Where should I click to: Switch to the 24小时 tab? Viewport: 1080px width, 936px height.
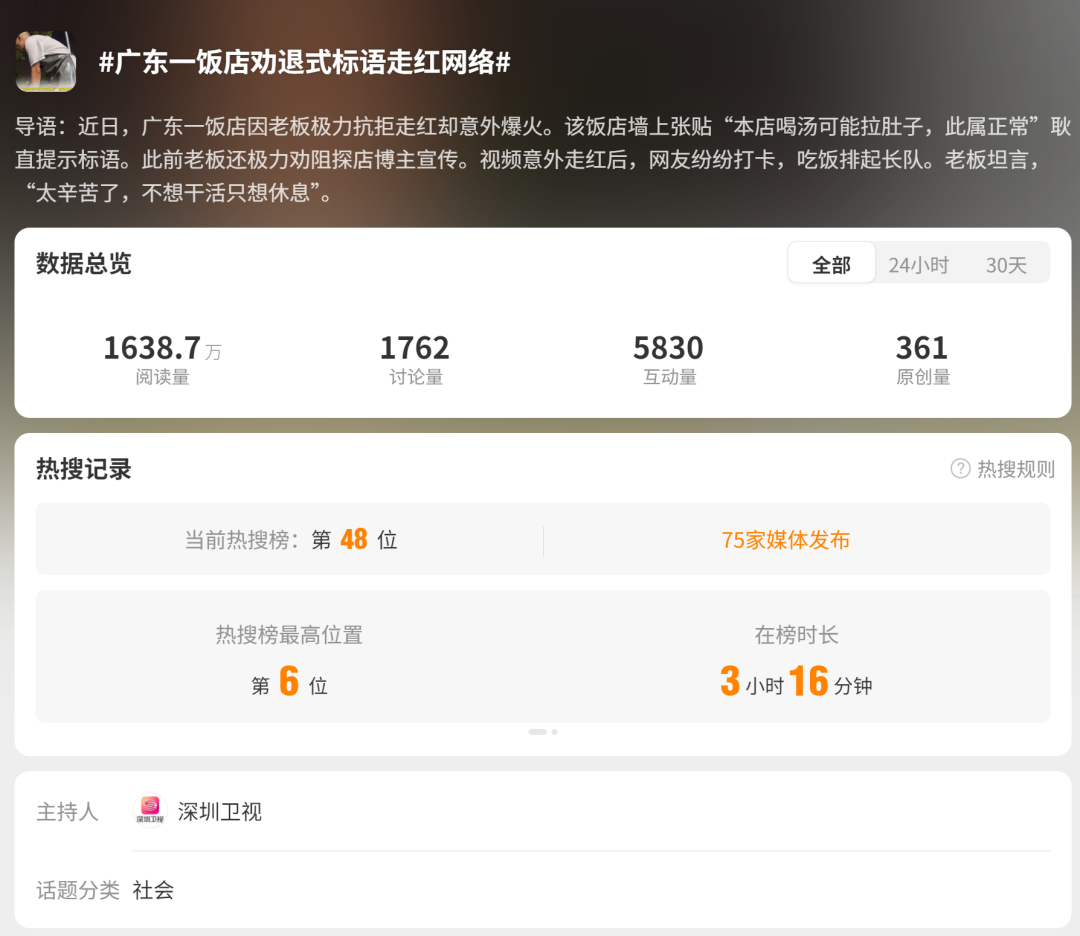(x=918, y=264)
